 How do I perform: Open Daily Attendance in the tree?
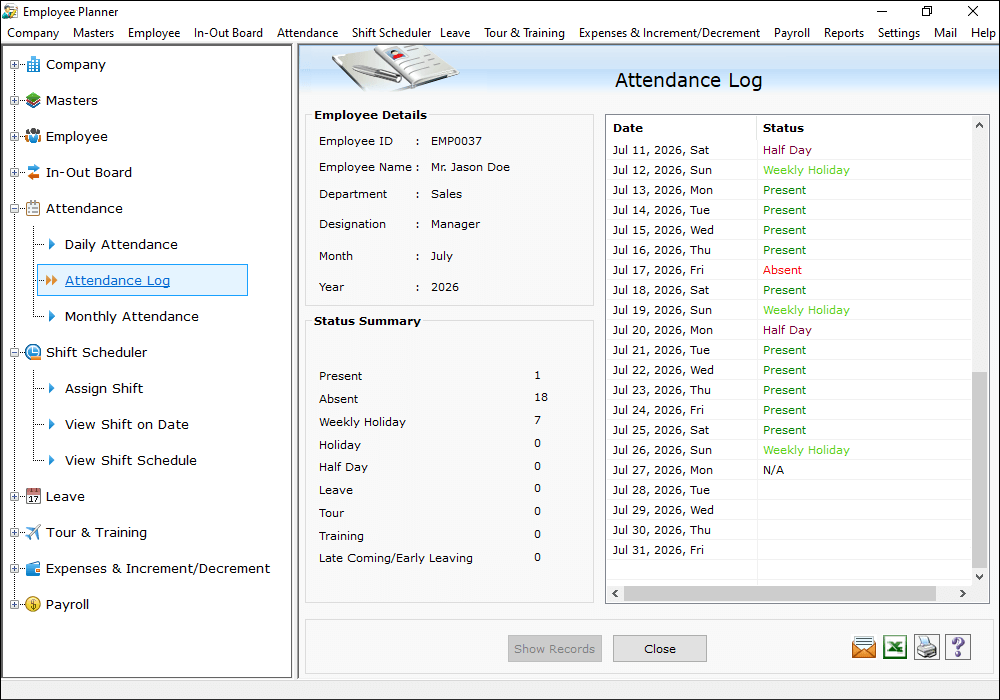click(x=121, y=244)
